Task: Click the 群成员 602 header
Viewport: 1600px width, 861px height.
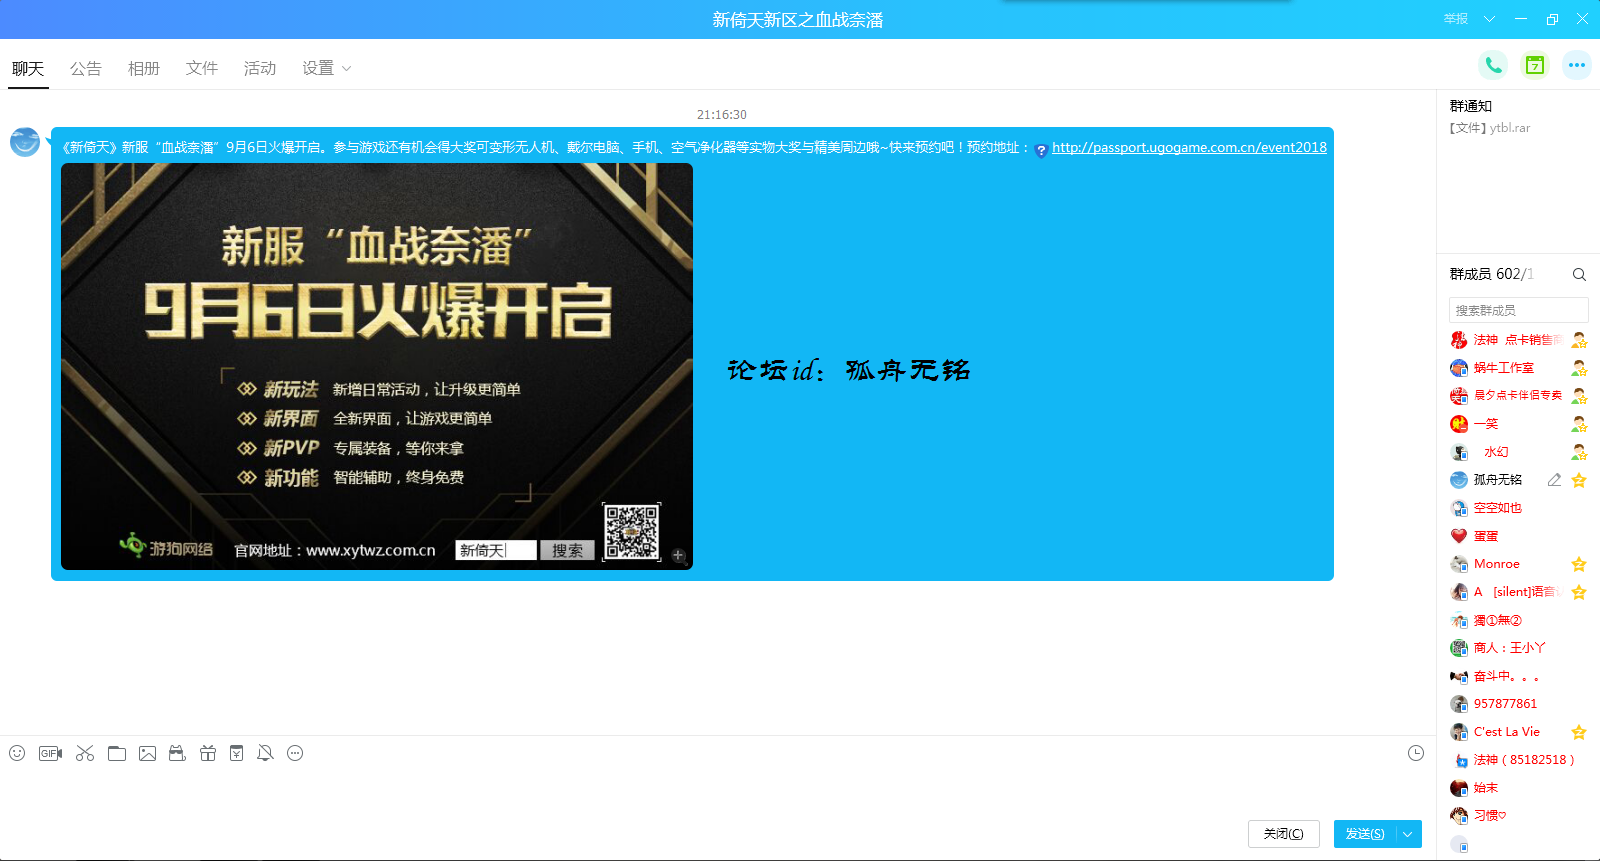Action: coord(1491,274)
